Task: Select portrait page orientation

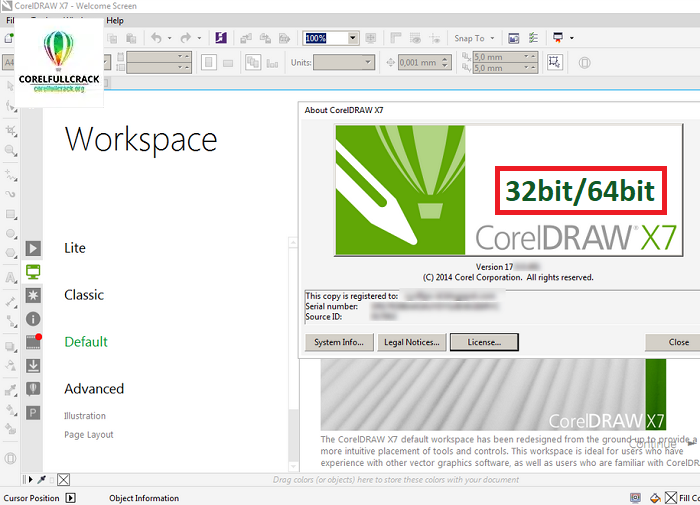Action: [x=208, y=63]
